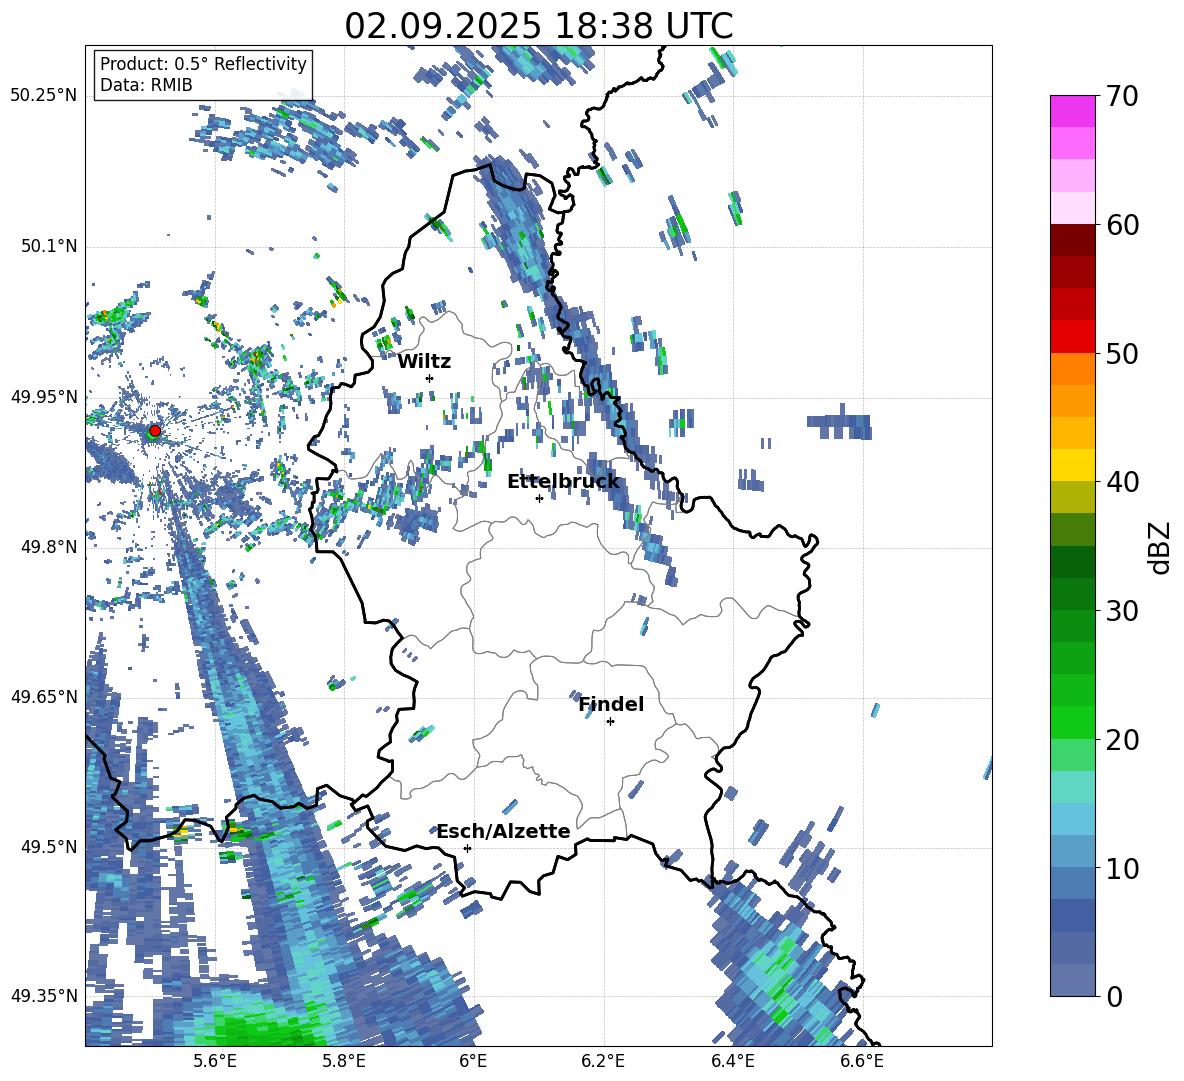Click the 49.95°N latitude label
Screen dimensions: 1184x1081
click(44, 396)
